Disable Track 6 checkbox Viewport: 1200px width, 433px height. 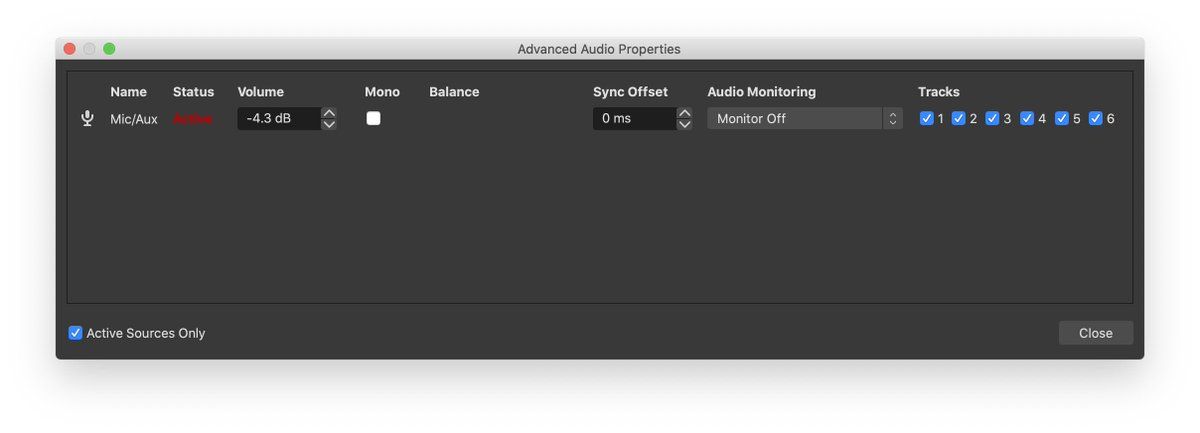tap(1095, 118)
